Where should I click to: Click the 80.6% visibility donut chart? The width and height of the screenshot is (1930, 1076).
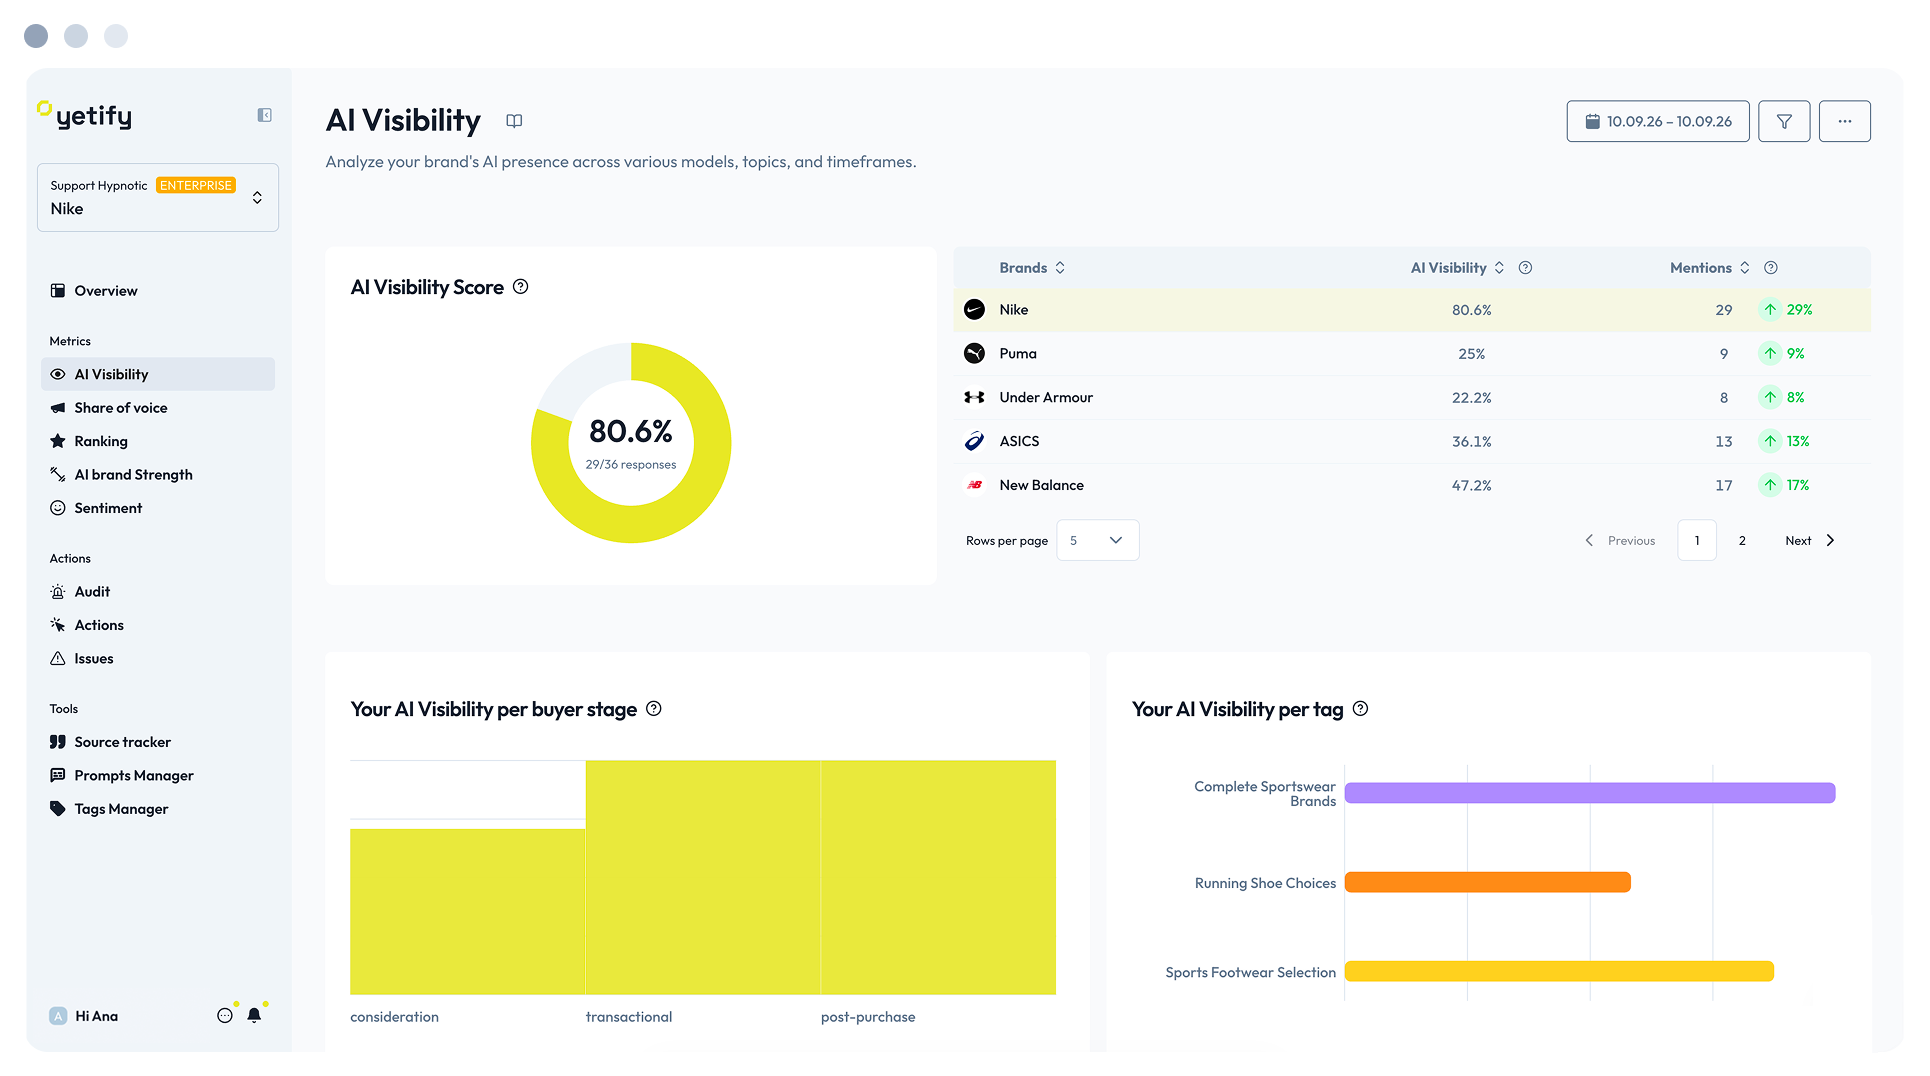(x=631, y=443)
